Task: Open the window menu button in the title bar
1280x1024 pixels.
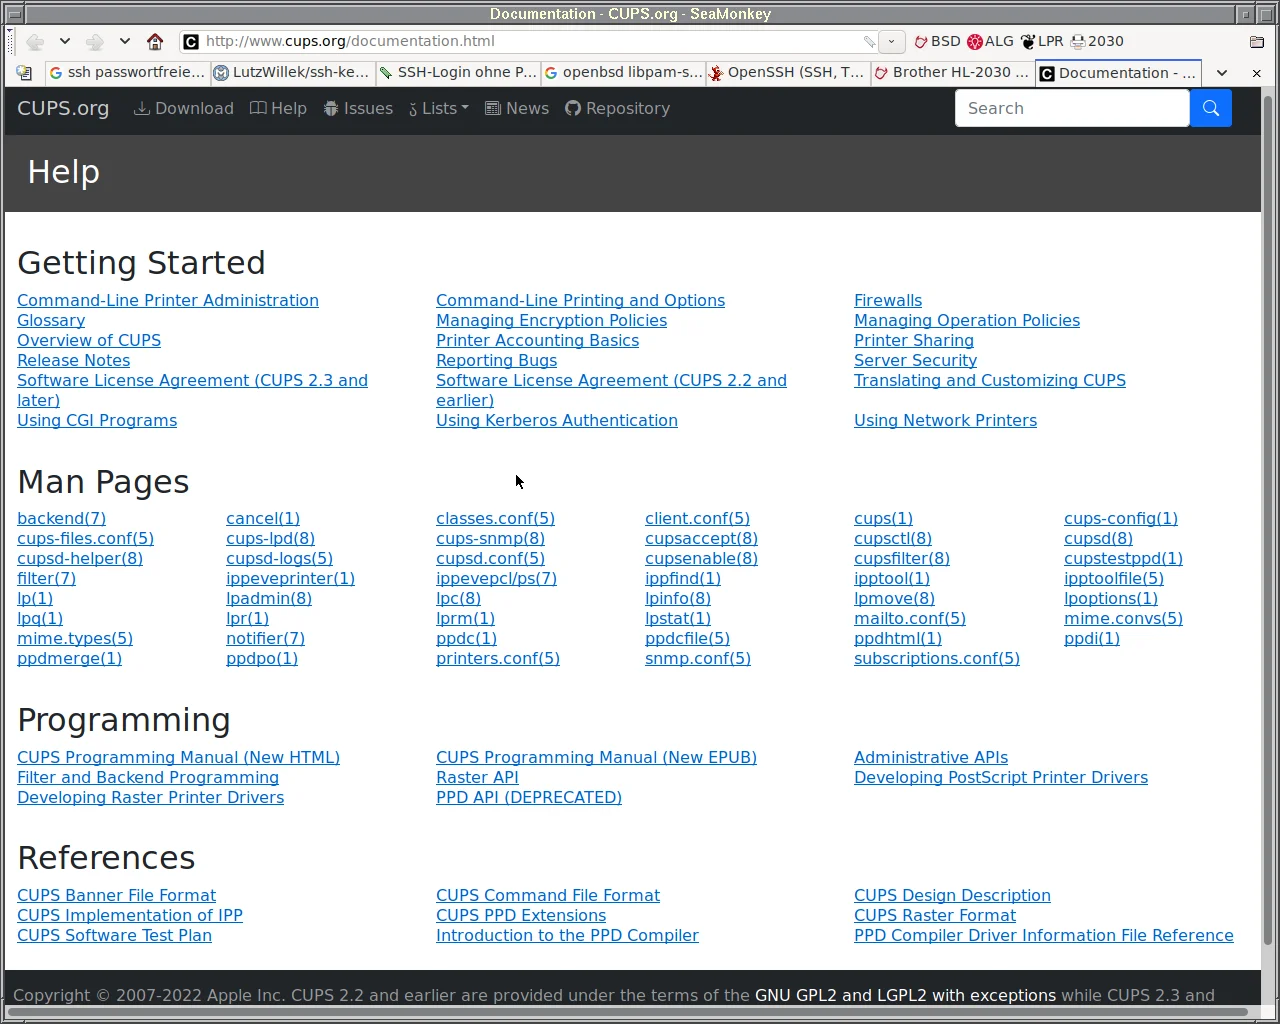Action: 14,14
